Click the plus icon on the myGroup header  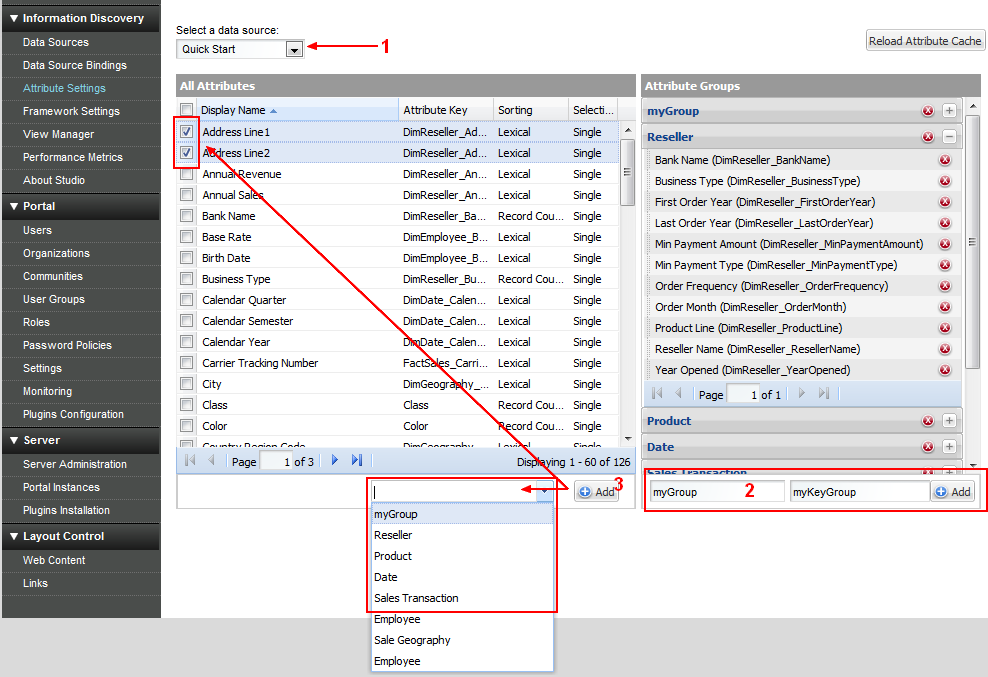[948, 111]
